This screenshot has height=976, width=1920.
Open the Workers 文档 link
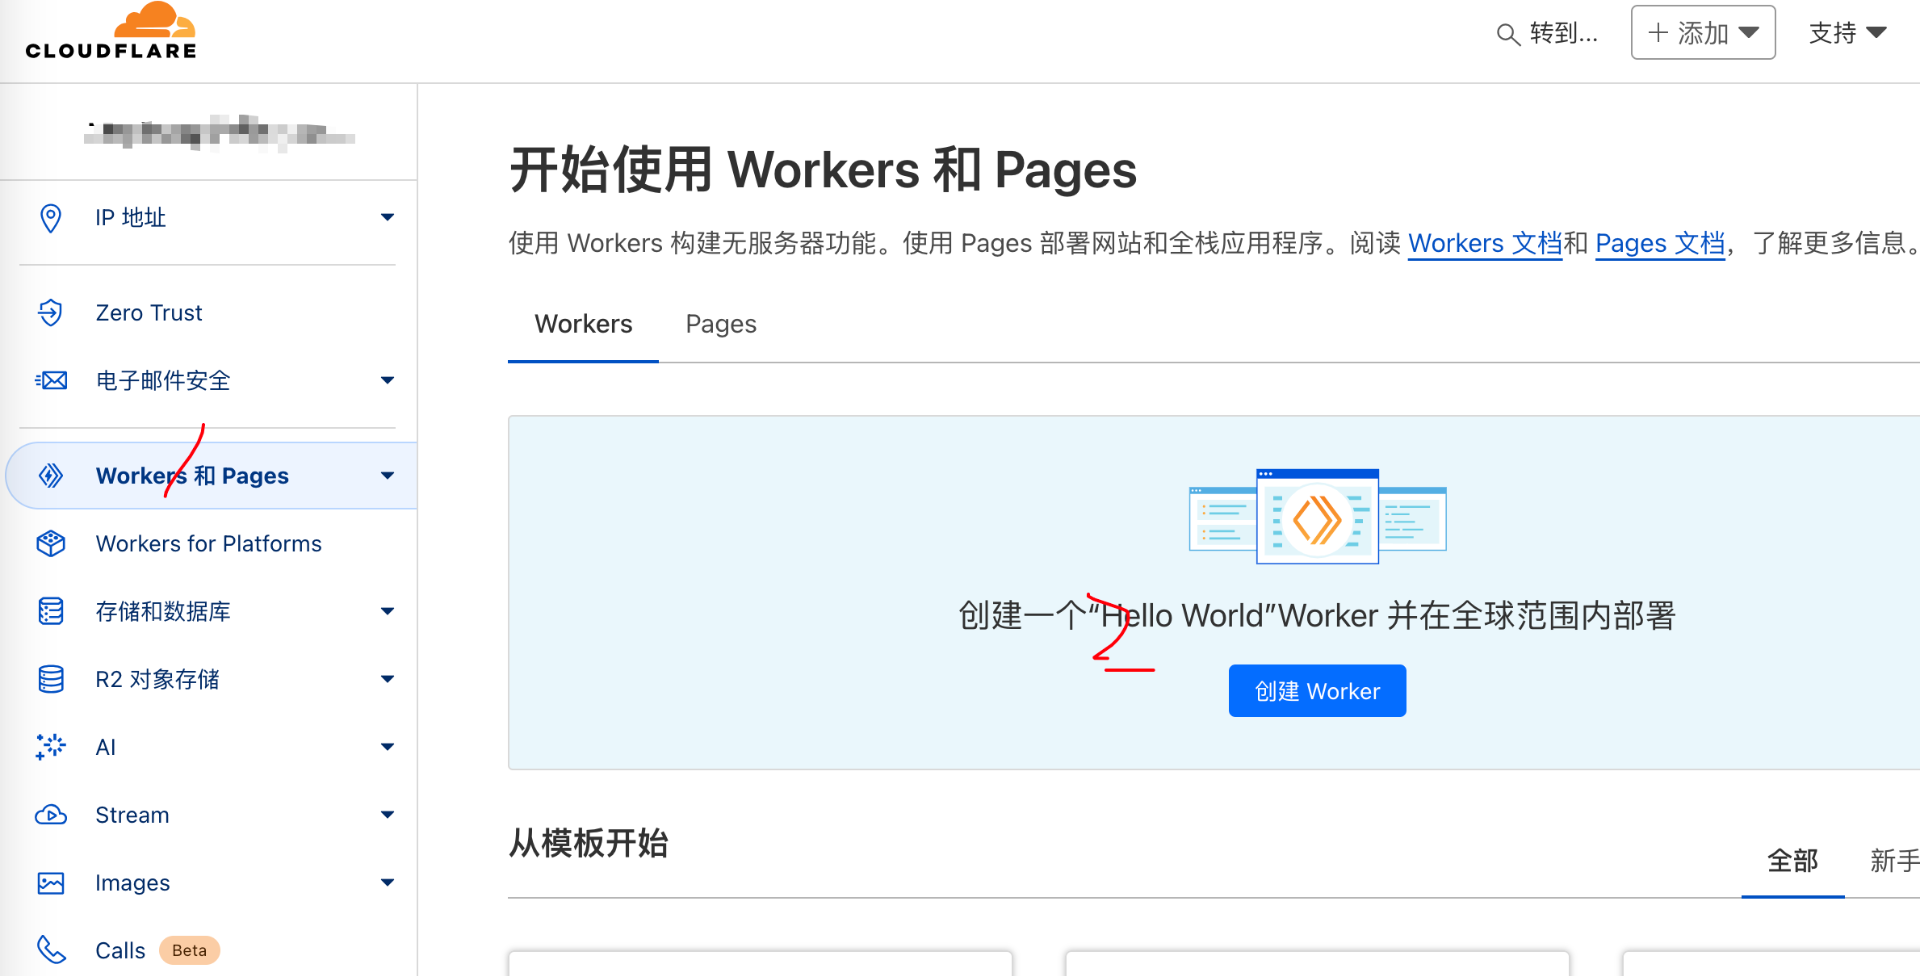pos(1484,244)
